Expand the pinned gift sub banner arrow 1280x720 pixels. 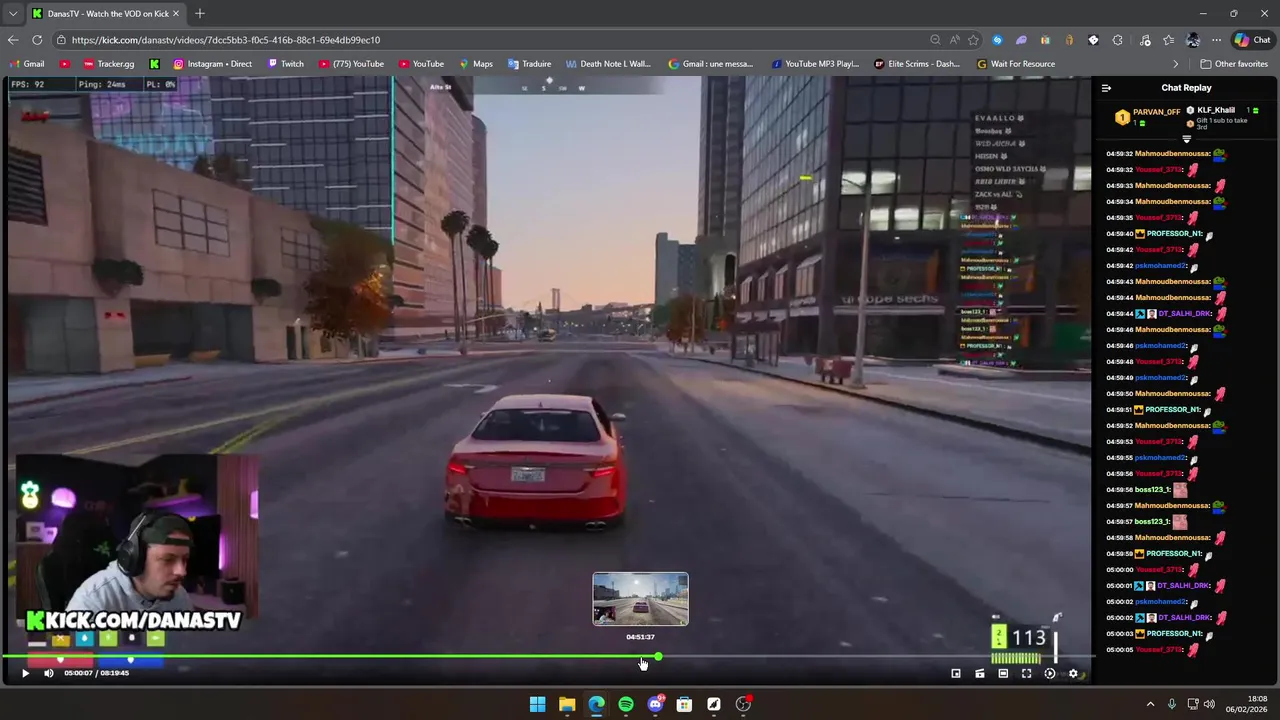coord(1187,139)
